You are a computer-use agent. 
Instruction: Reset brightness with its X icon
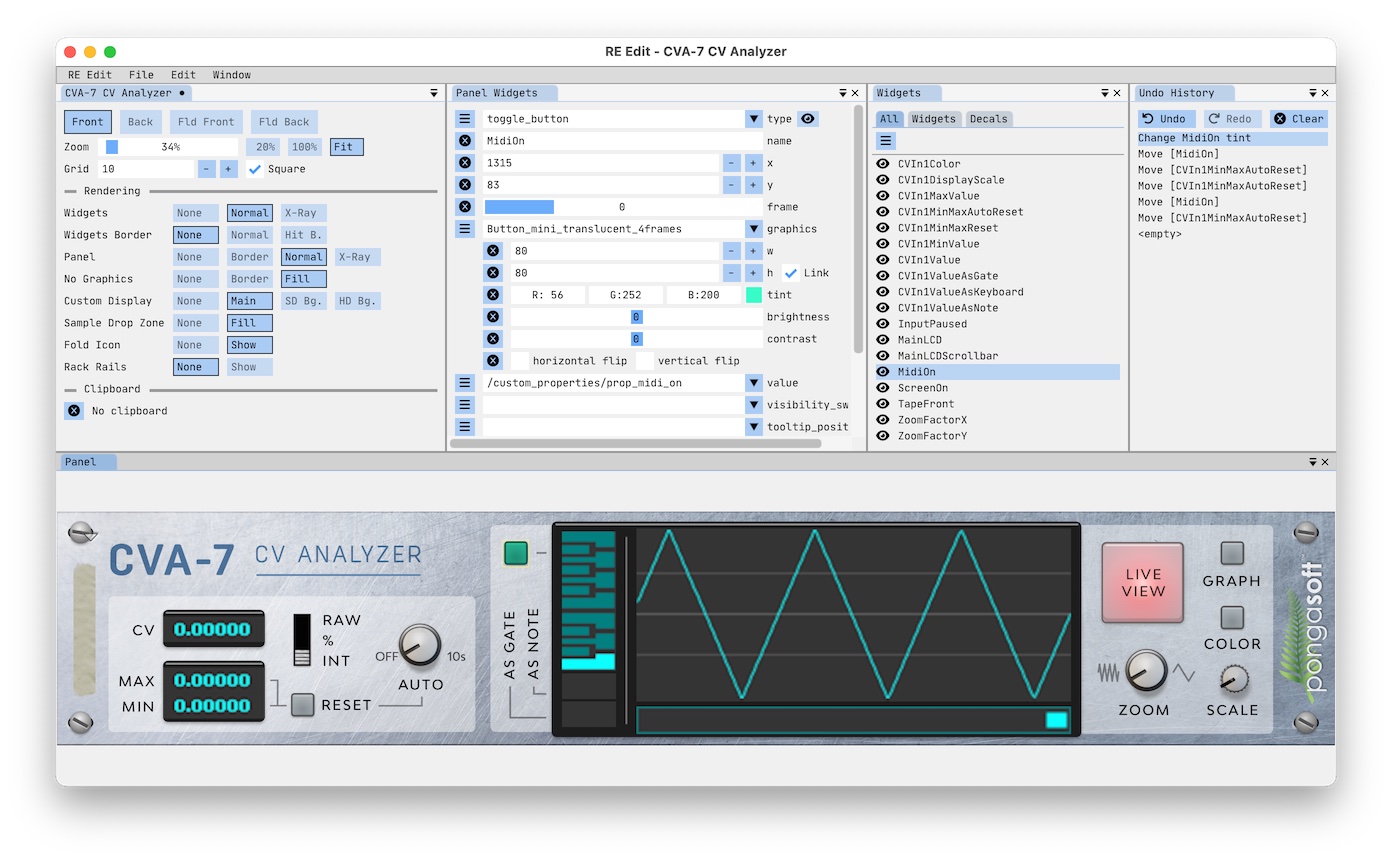(493, 317)
